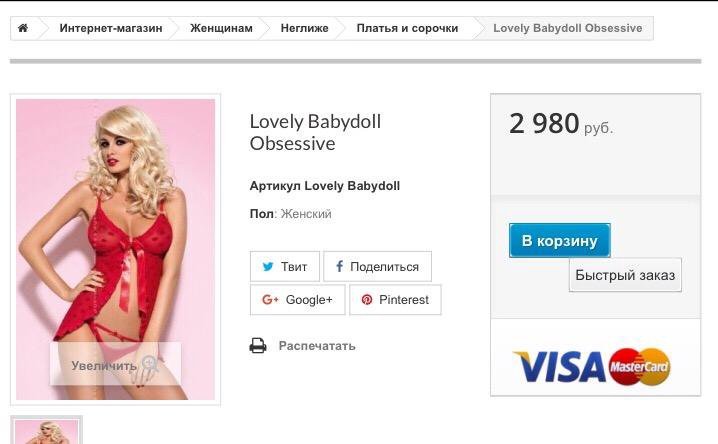Viewport: 718px width, 444px height.
Task: Click the Распечатать link
Action: coord(317,346)
